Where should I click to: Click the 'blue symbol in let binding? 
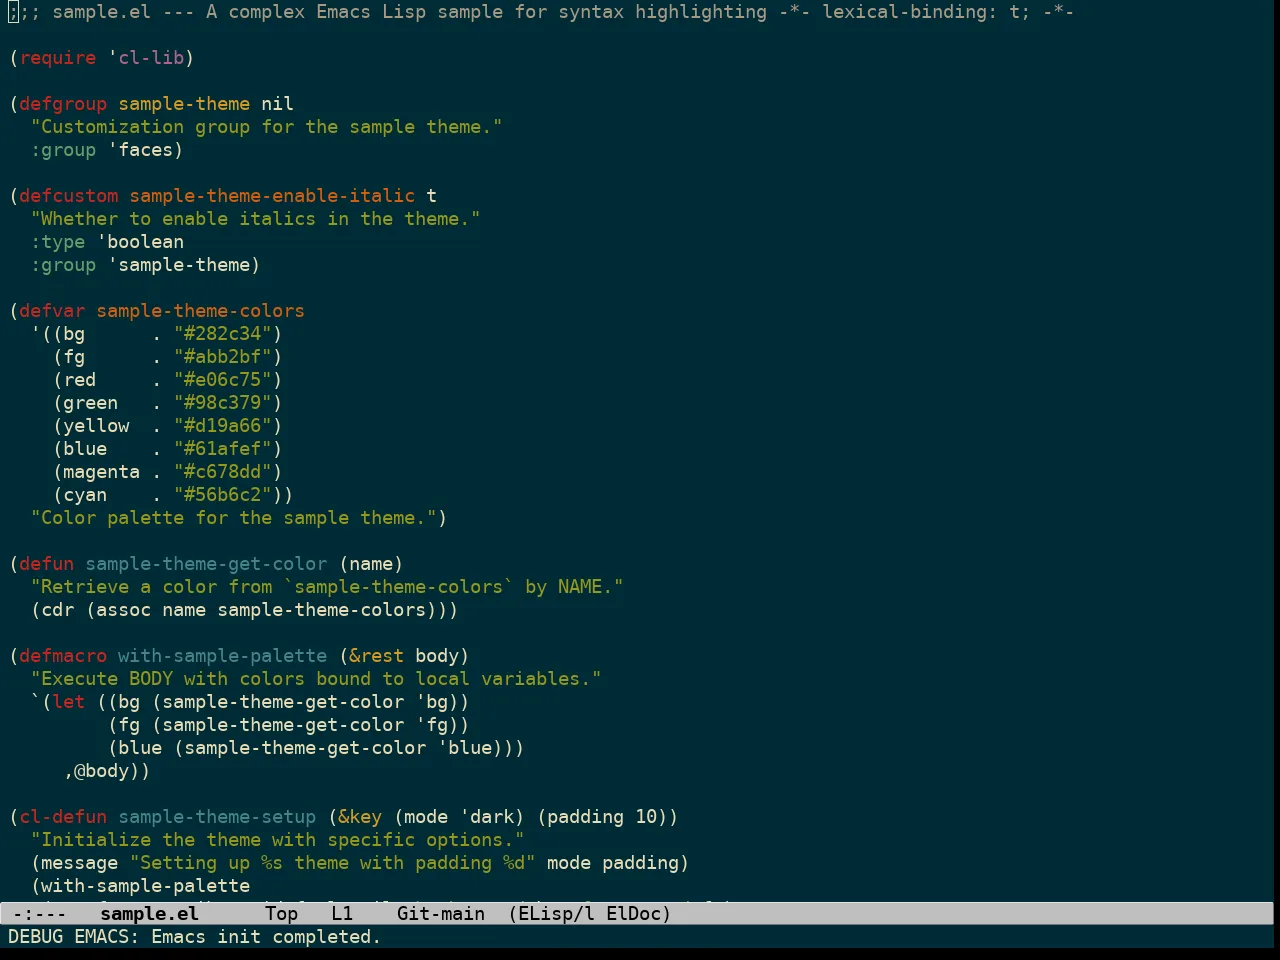[464, 748]
